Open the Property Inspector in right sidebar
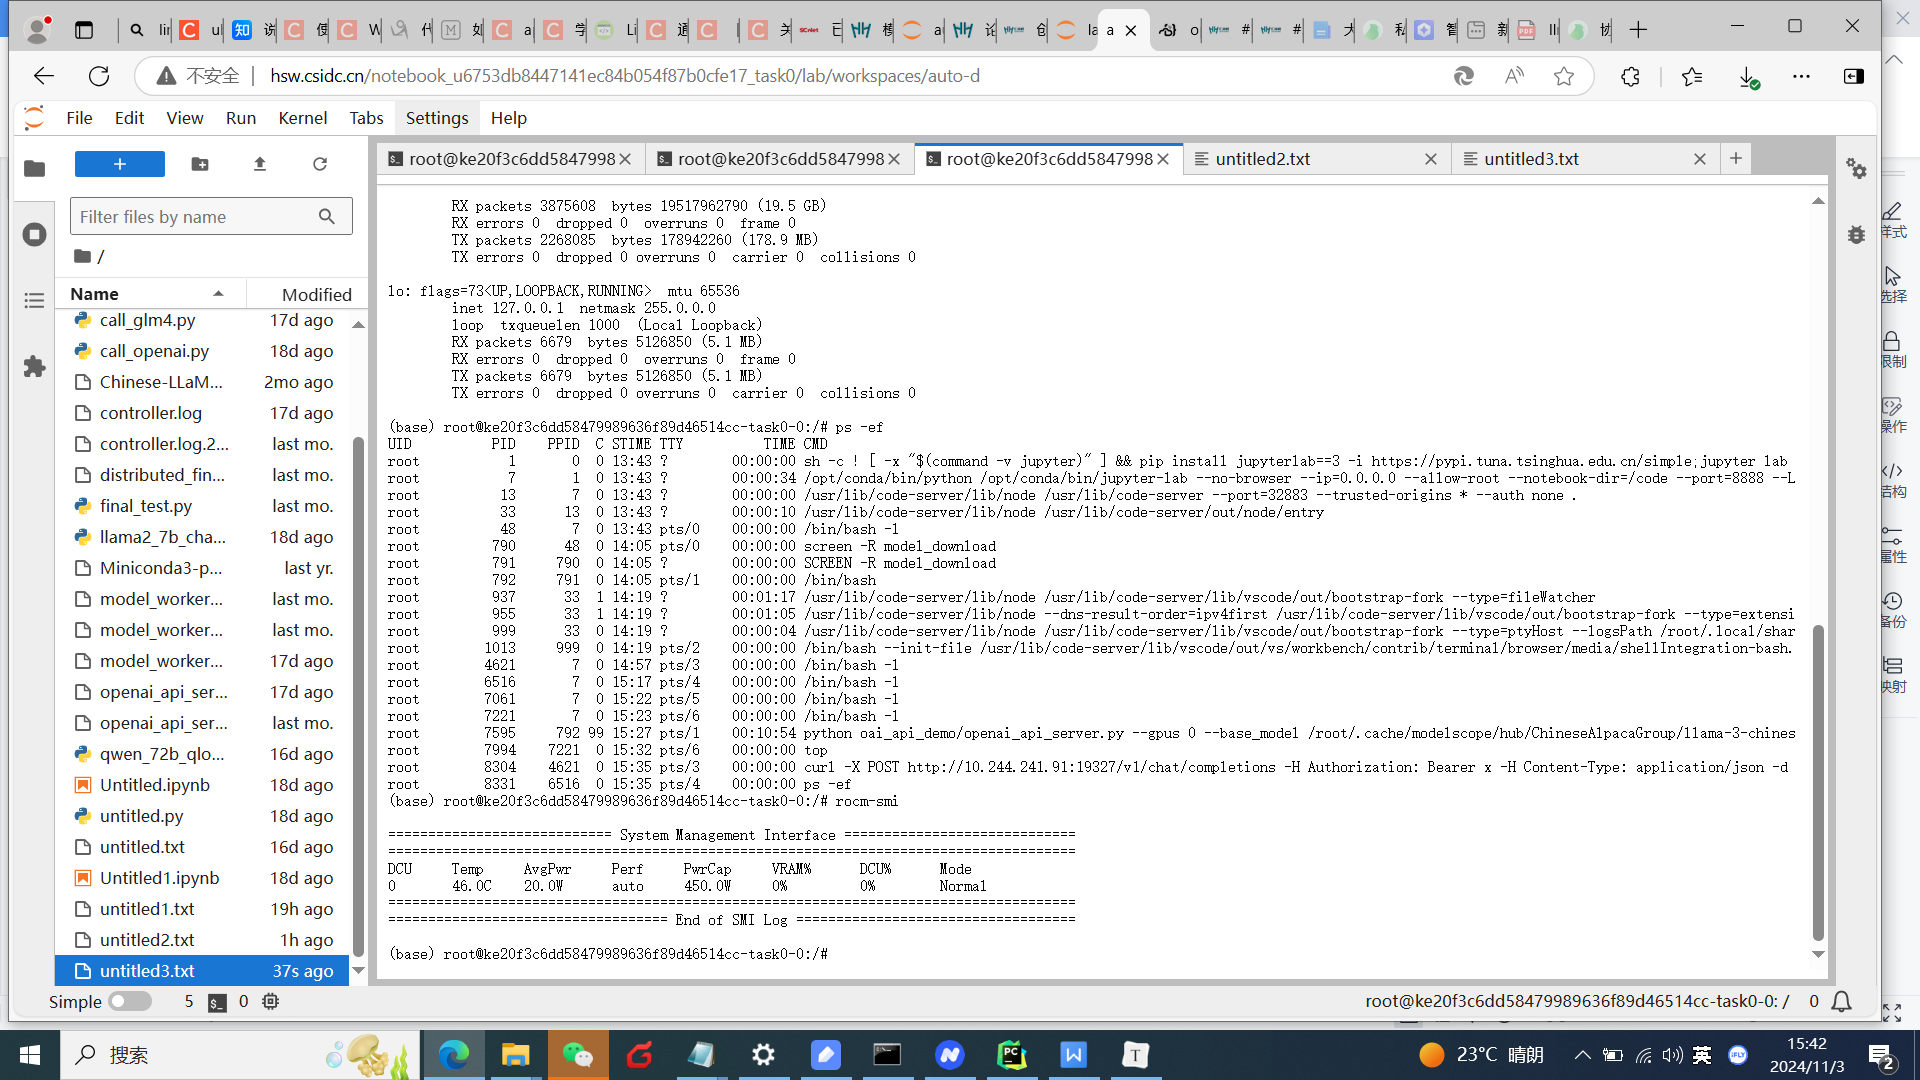Image resolution: width=1920 pixels, height=1080 pixels. tap(1857, 169)
